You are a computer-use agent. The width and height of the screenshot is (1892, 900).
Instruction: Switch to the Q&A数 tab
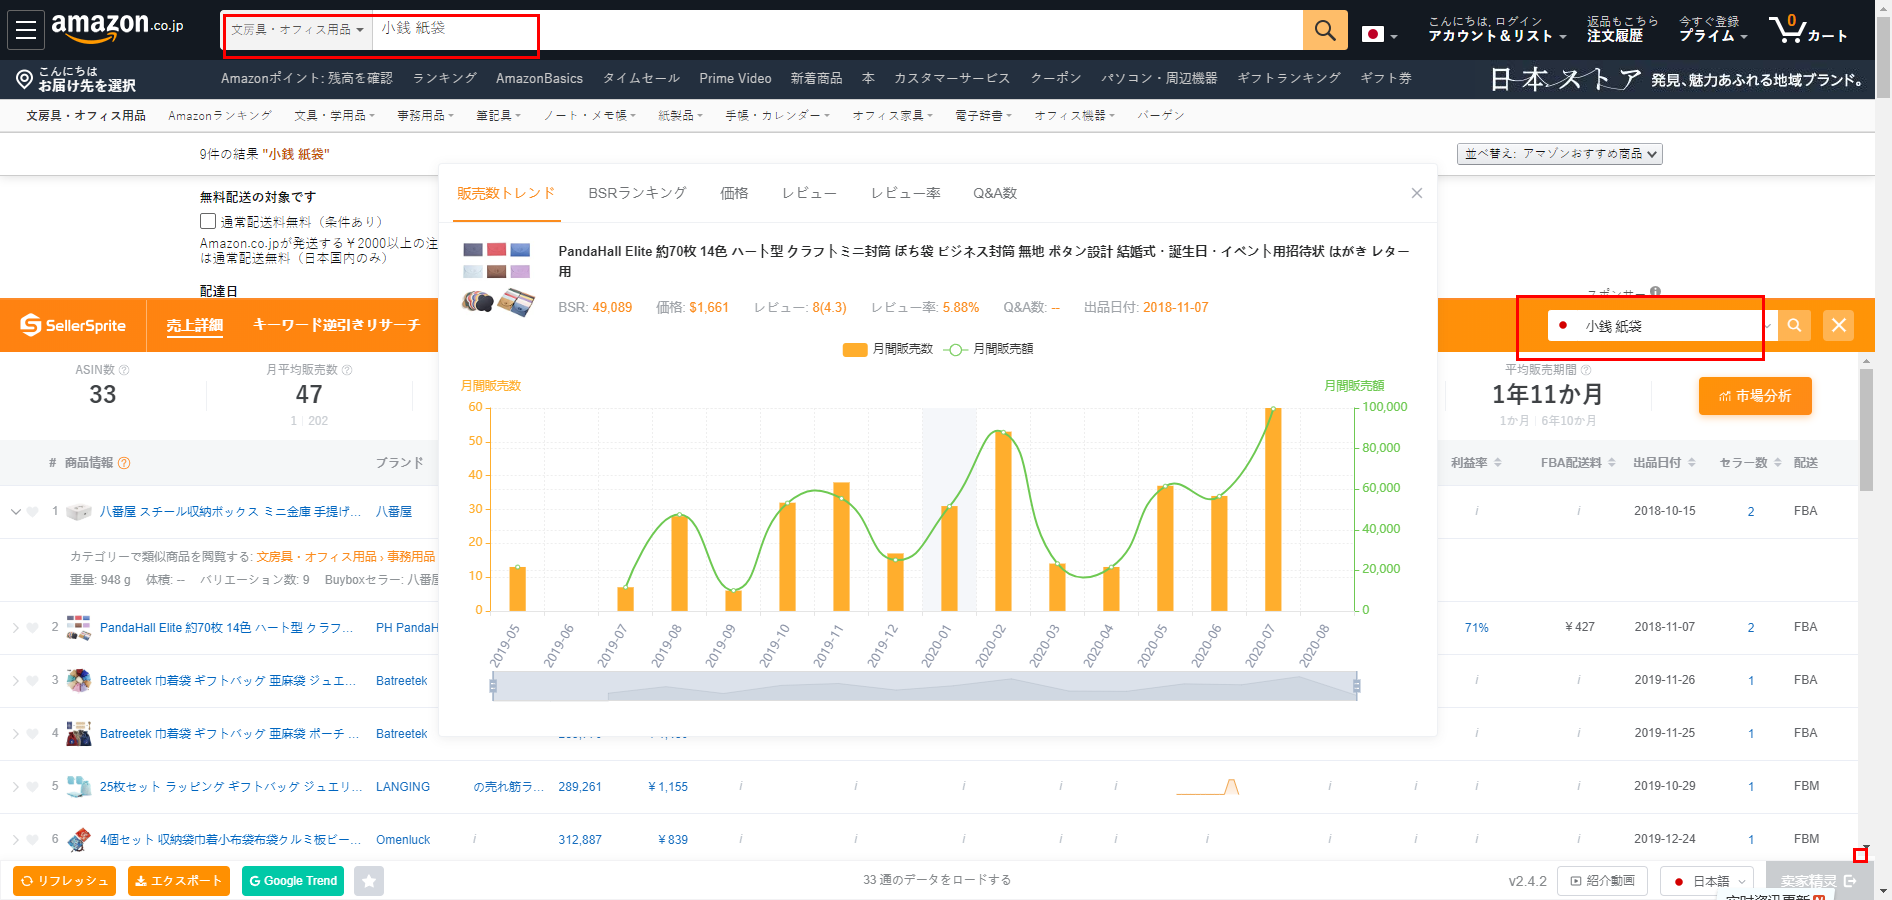995,193
